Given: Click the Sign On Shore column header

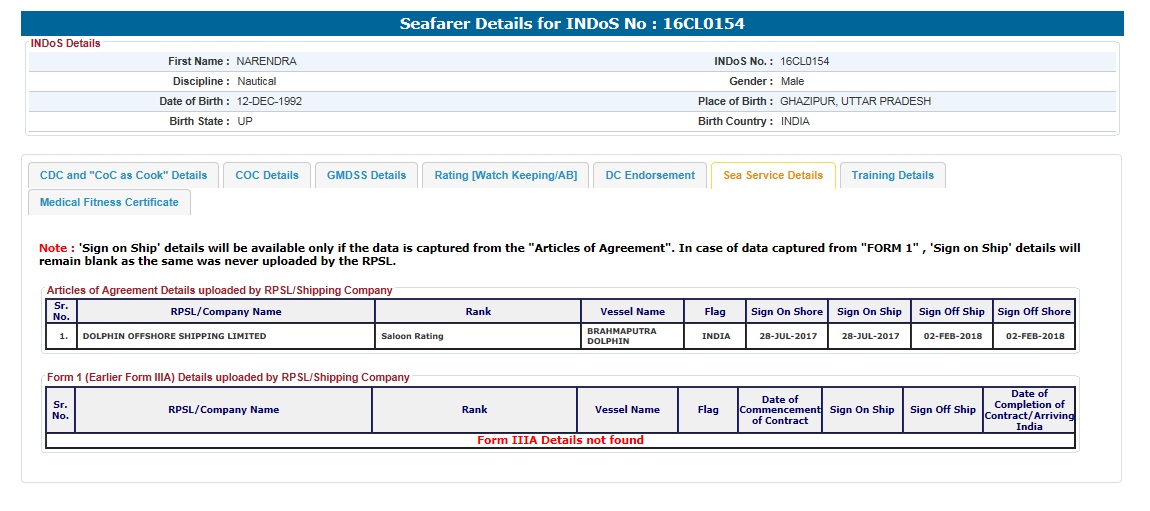Looking at the screenshot, I should coord(786,312).
